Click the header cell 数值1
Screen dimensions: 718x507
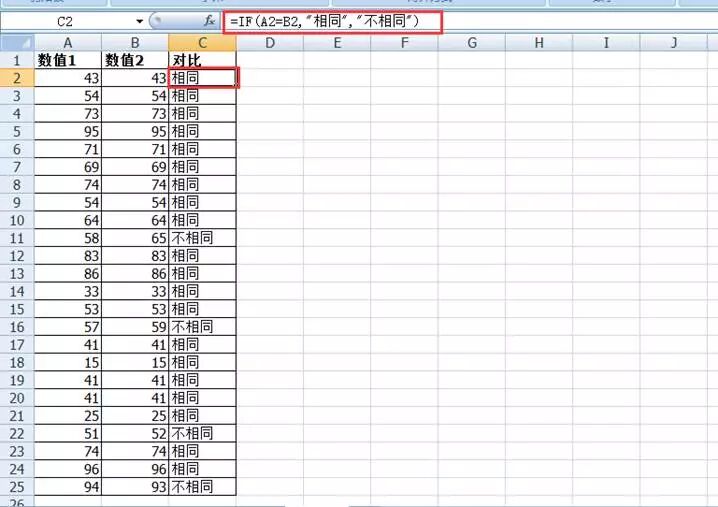coord(68,60)
